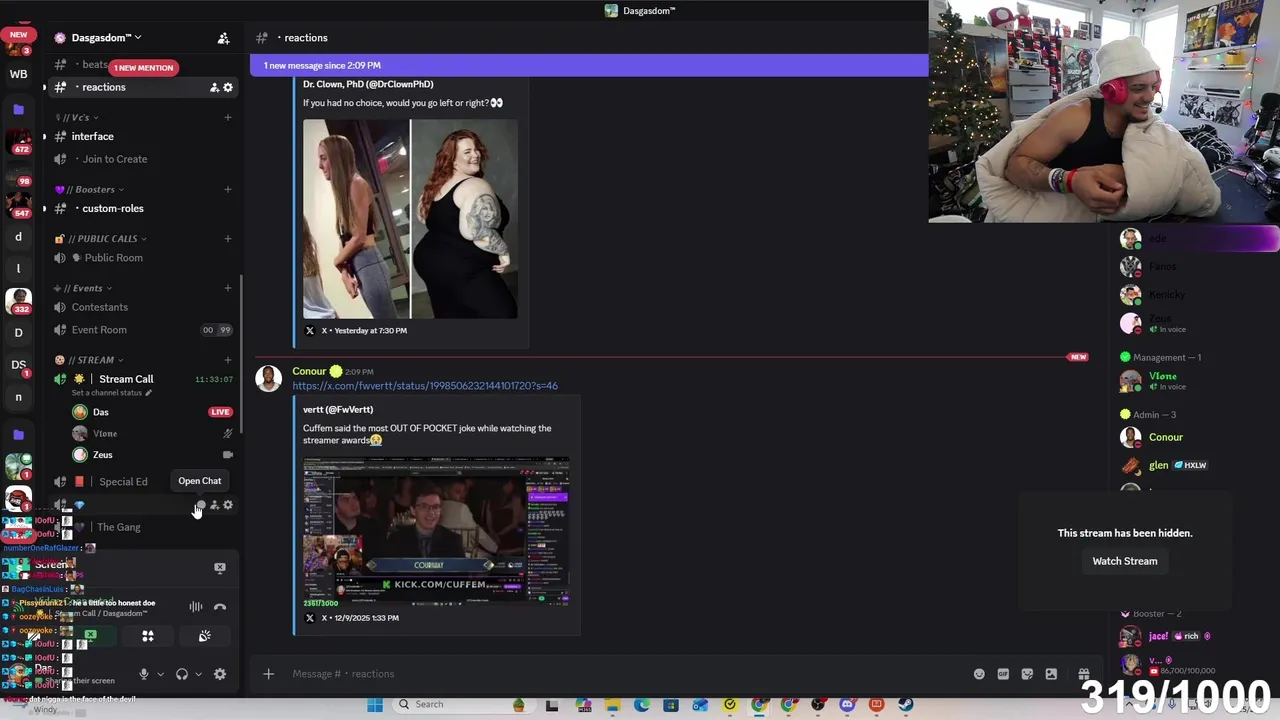The width and height of the screenshot is (1280, 720).
Task: Open image attachment button in message bar
Action: pyautogui.click(x=1051, y=674)
